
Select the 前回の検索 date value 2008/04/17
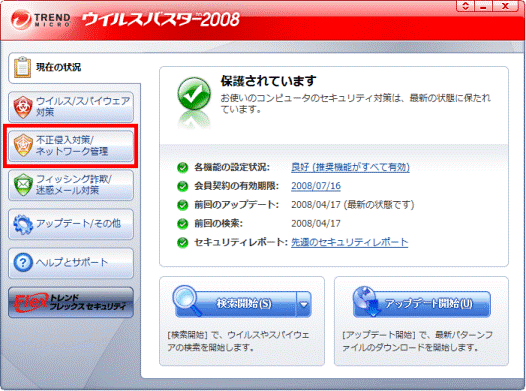316,223
